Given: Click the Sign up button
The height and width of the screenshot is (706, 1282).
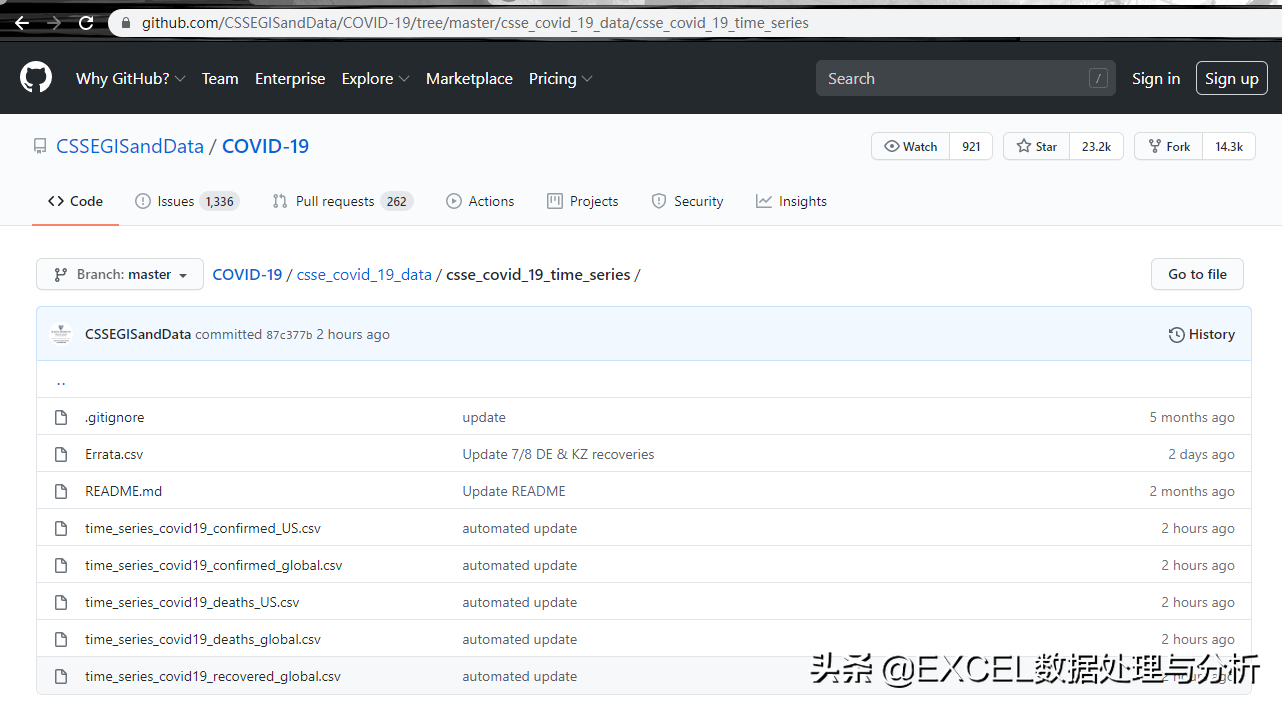Looking at the screenshot, I should 1232,78.
